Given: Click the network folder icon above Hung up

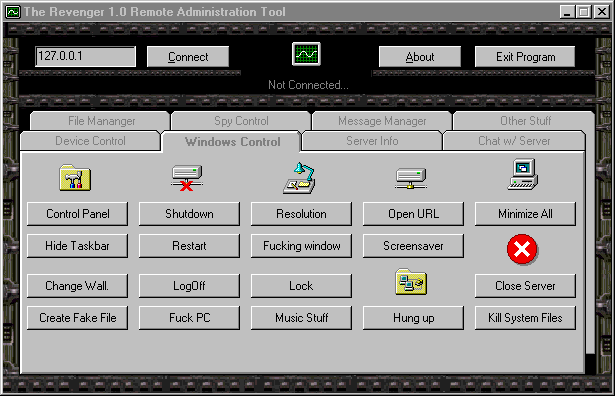Looking at the screenshot, I should tap(411, 282).
